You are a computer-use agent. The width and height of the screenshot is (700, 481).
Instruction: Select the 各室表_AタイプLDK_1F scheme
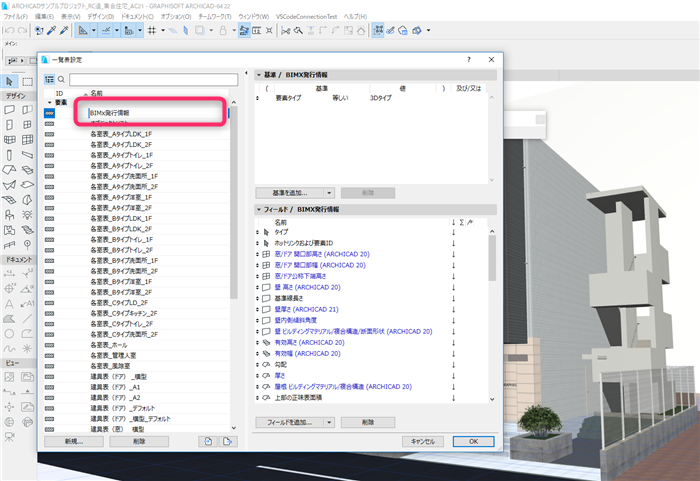coord(121,134)
